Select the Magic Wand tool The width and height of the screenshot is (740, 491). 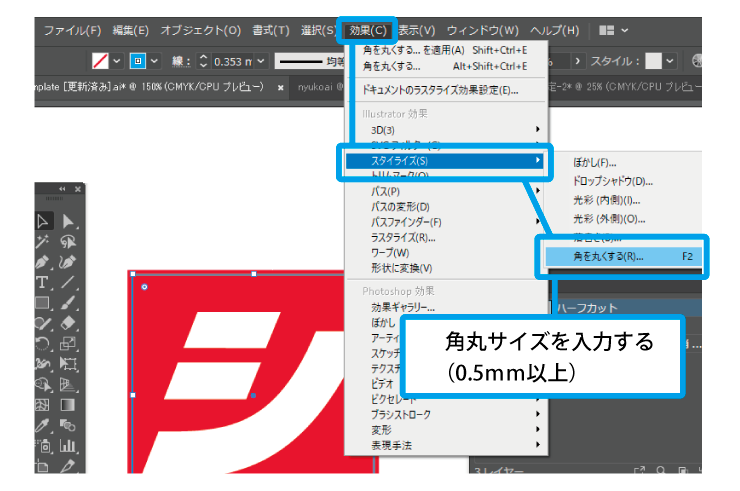[x=43, y=242]
